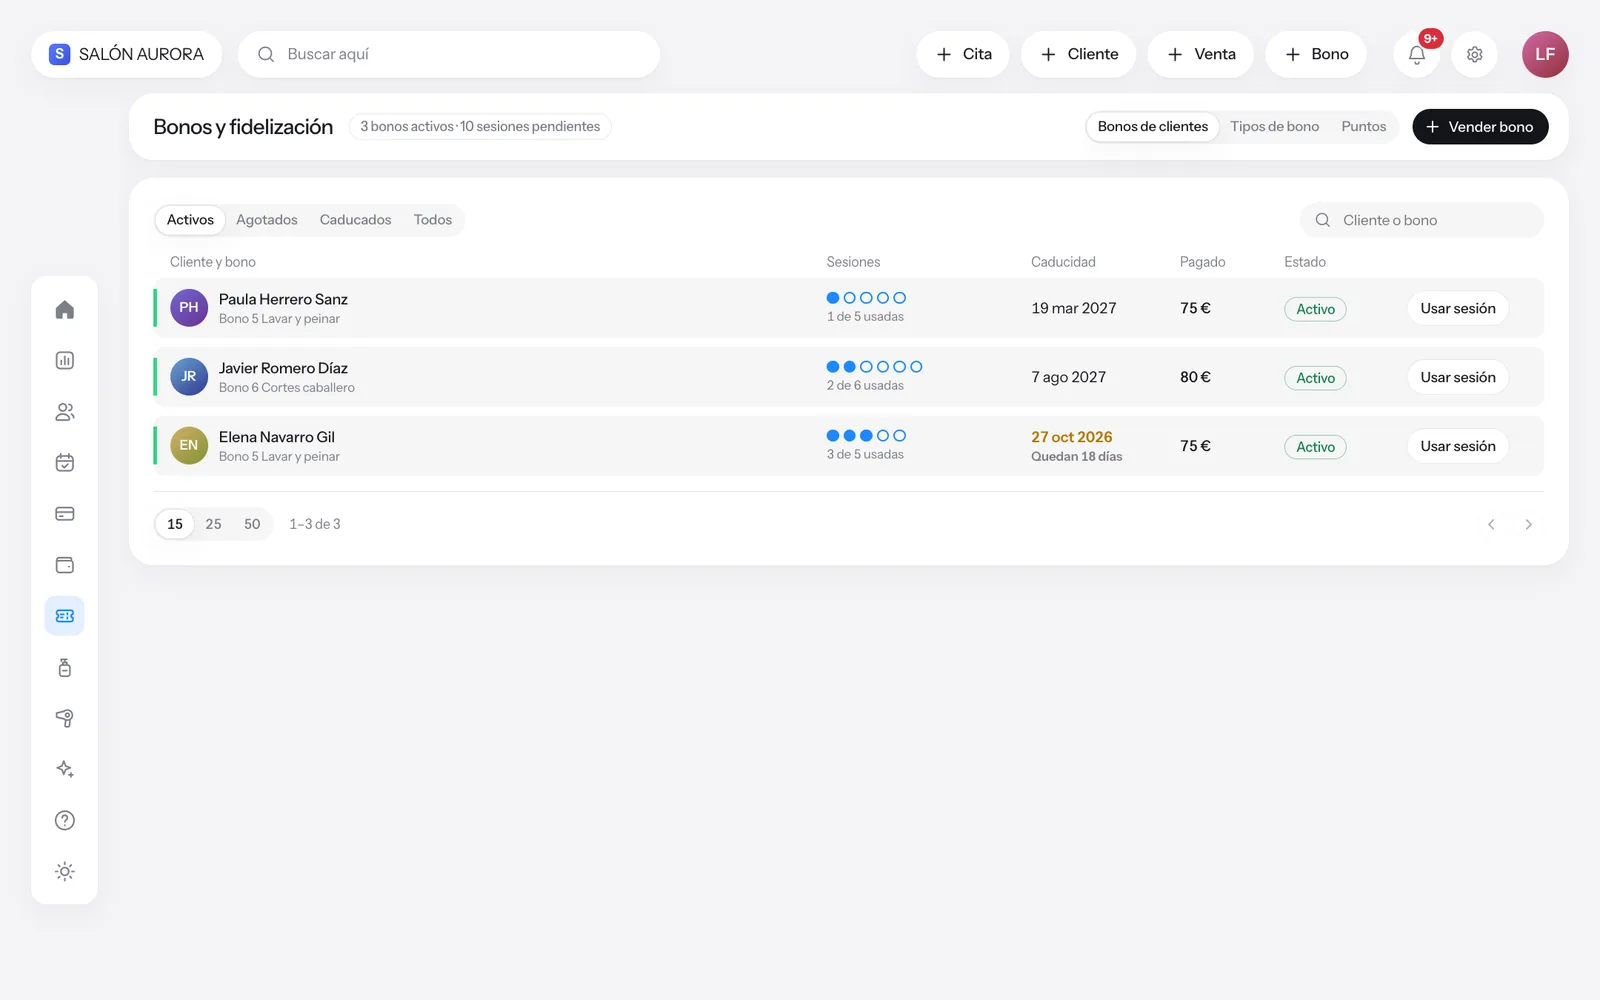Click Usar sesión for Elena Navarro Gil

point(1458,446)
